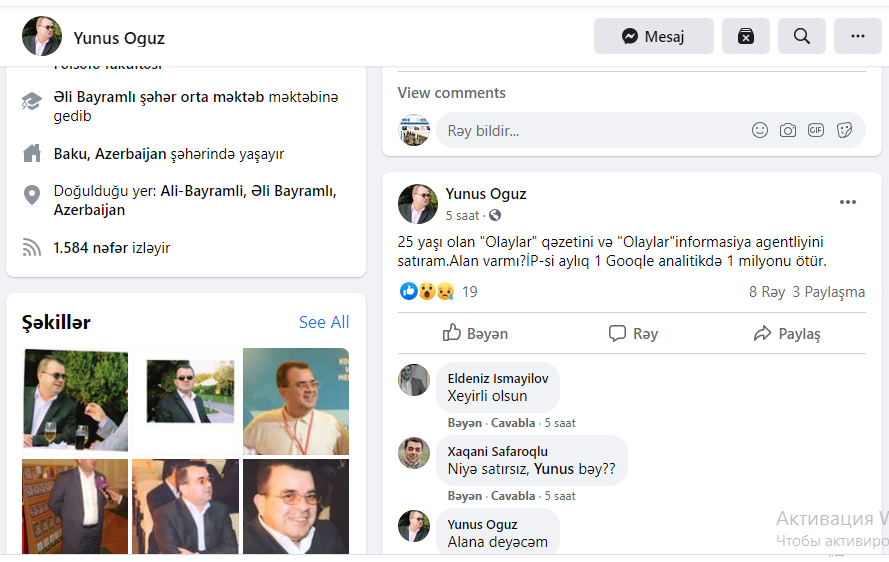Image resolution: width=889 pixels, height=562 pixels.
Task: Open Mesaj messenger button
Action: pyautogui.click(x=653, y=36)
